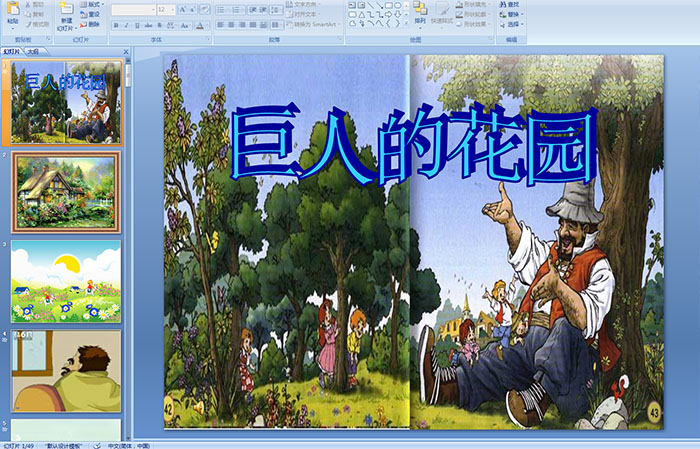This screenshot has height=449, width=700.
Task: Open the Shape Outline (形状轮廓) menu
Action: coord(474,14)
